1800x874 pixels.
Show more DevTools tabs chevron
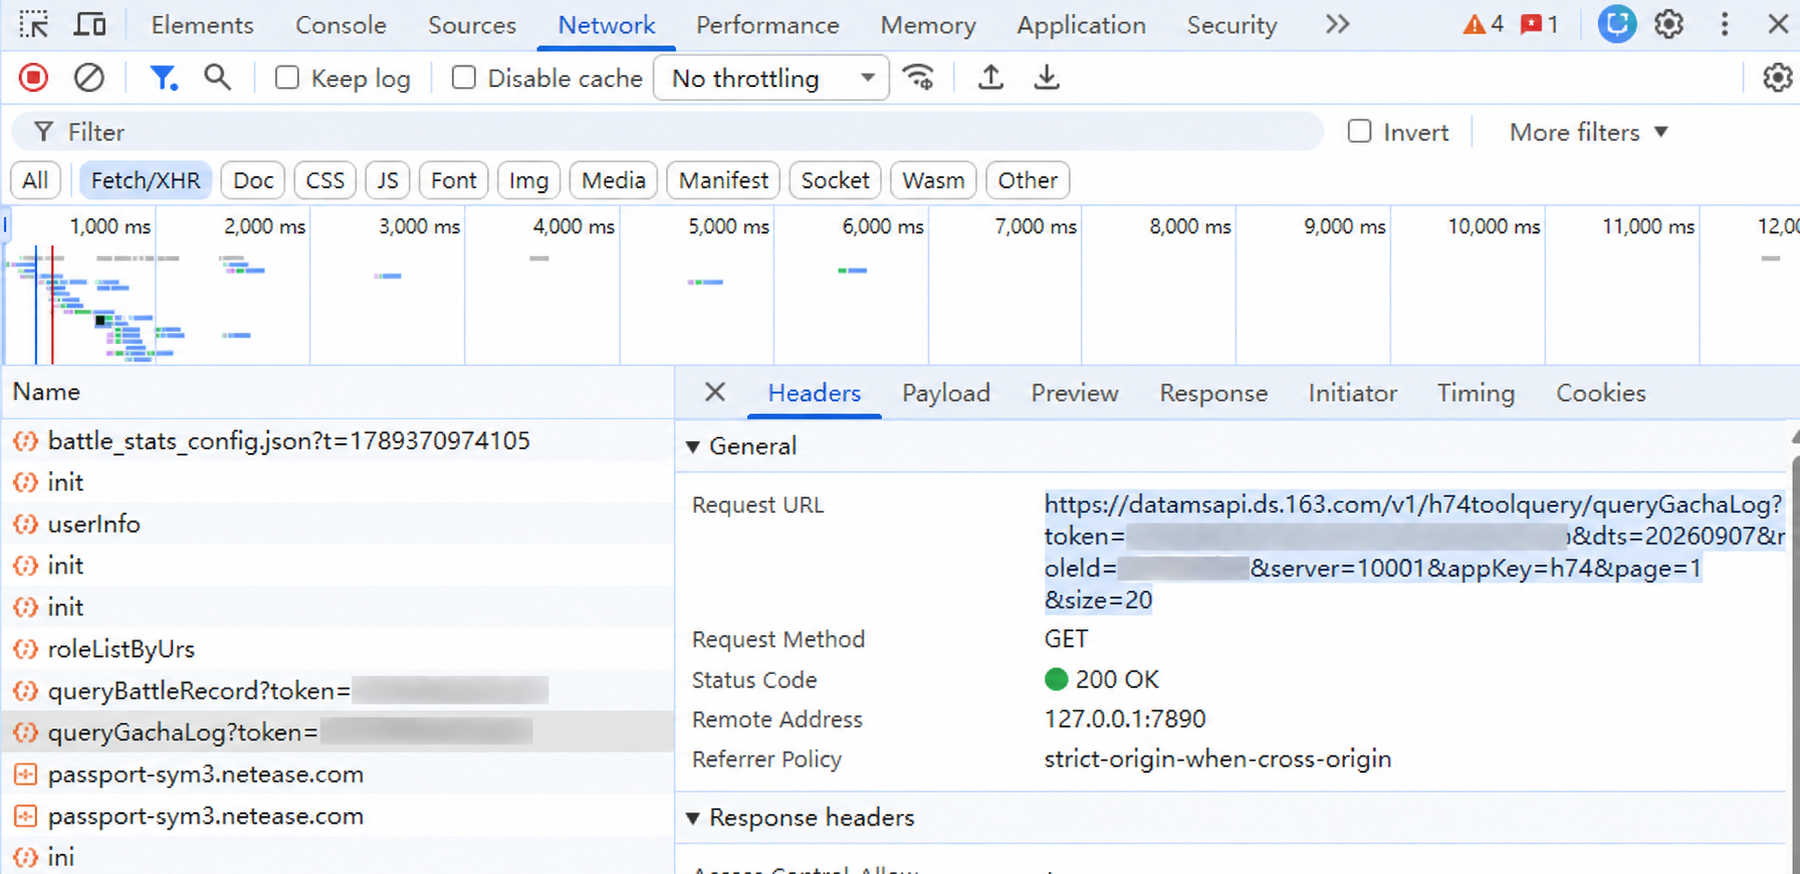click(1337, 24)
